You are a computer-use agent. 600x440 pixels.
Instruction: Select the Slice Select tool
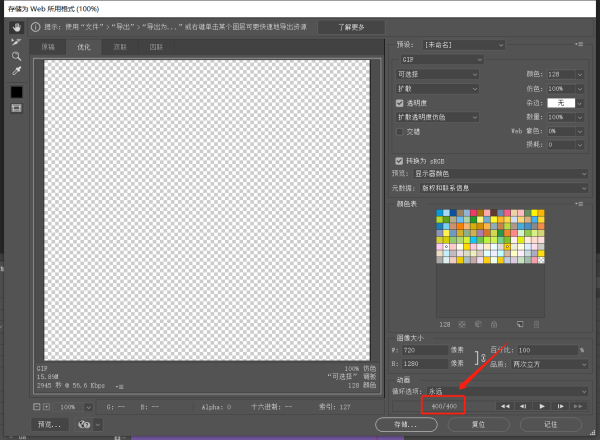click(x=16, y=43)
